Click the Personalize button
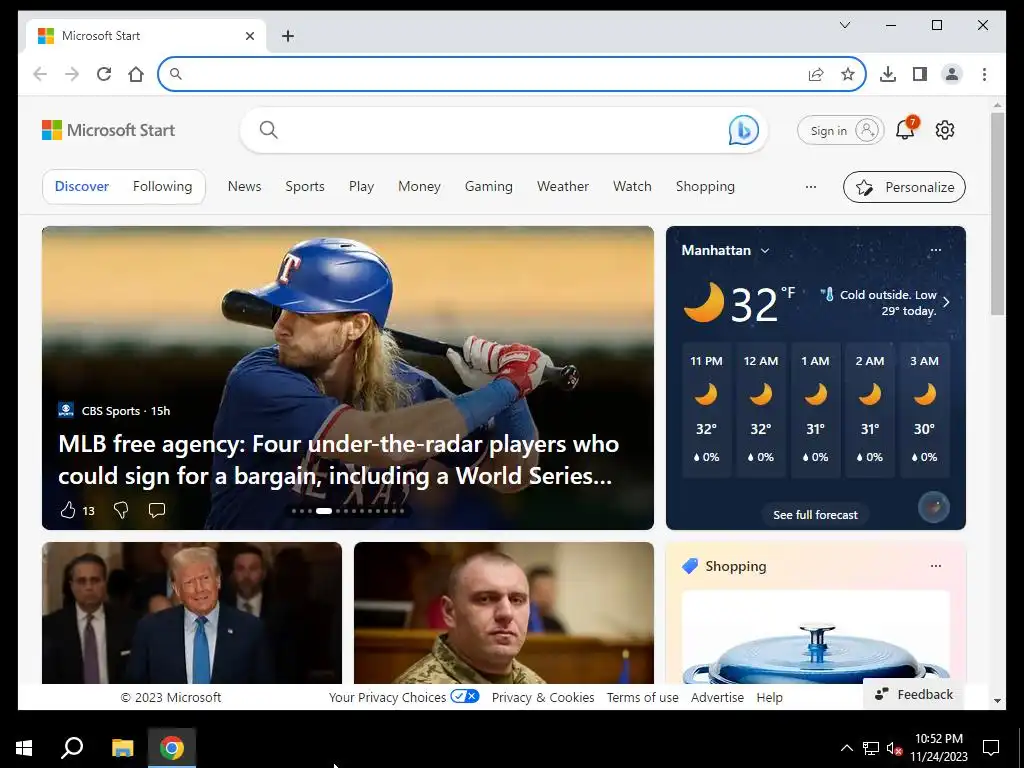Viewport: 1024px width, 768px height. coord(904,187)
